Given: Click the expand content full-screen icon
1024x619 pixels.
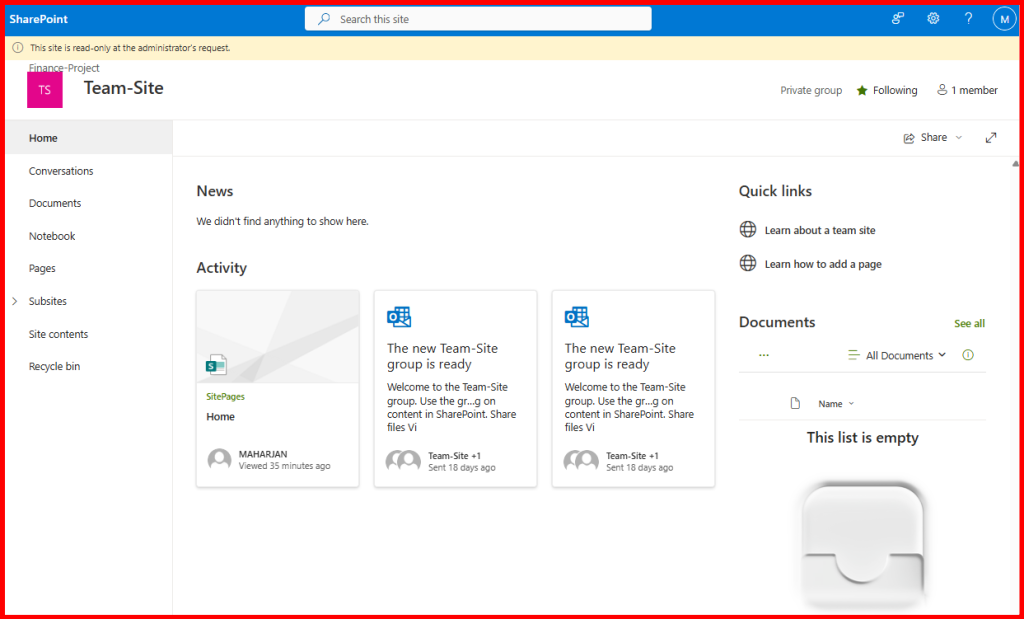Looking at the screenshot, I should click(x=991, y=138).
